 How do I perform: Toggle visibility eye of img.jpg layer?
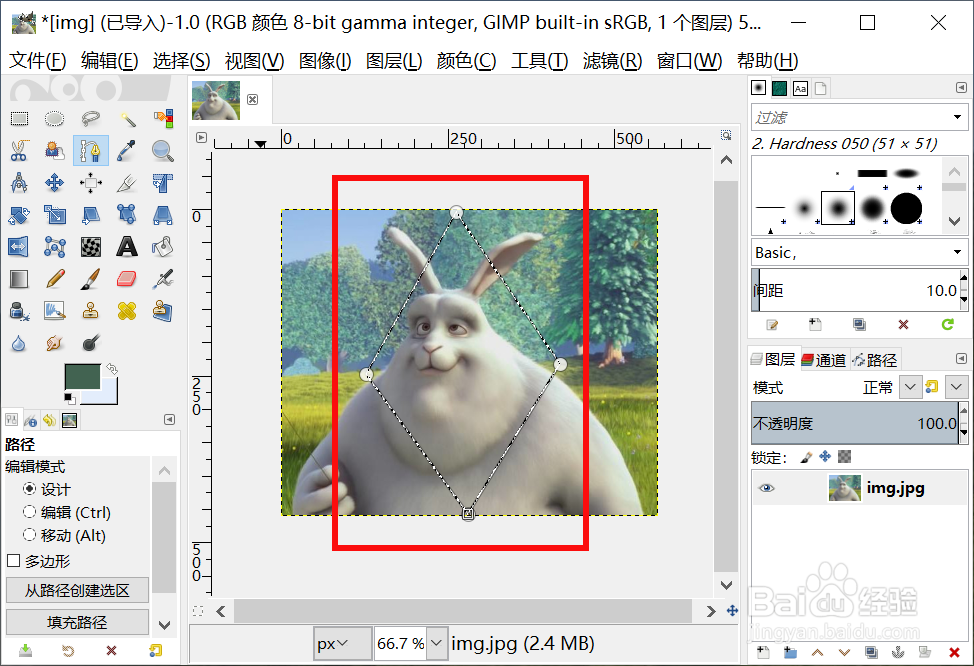click(767, 488)
